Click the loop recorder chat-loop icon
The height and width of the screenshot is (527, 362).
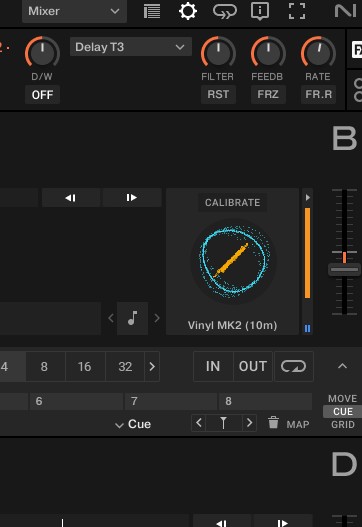[x=225, y=11]
